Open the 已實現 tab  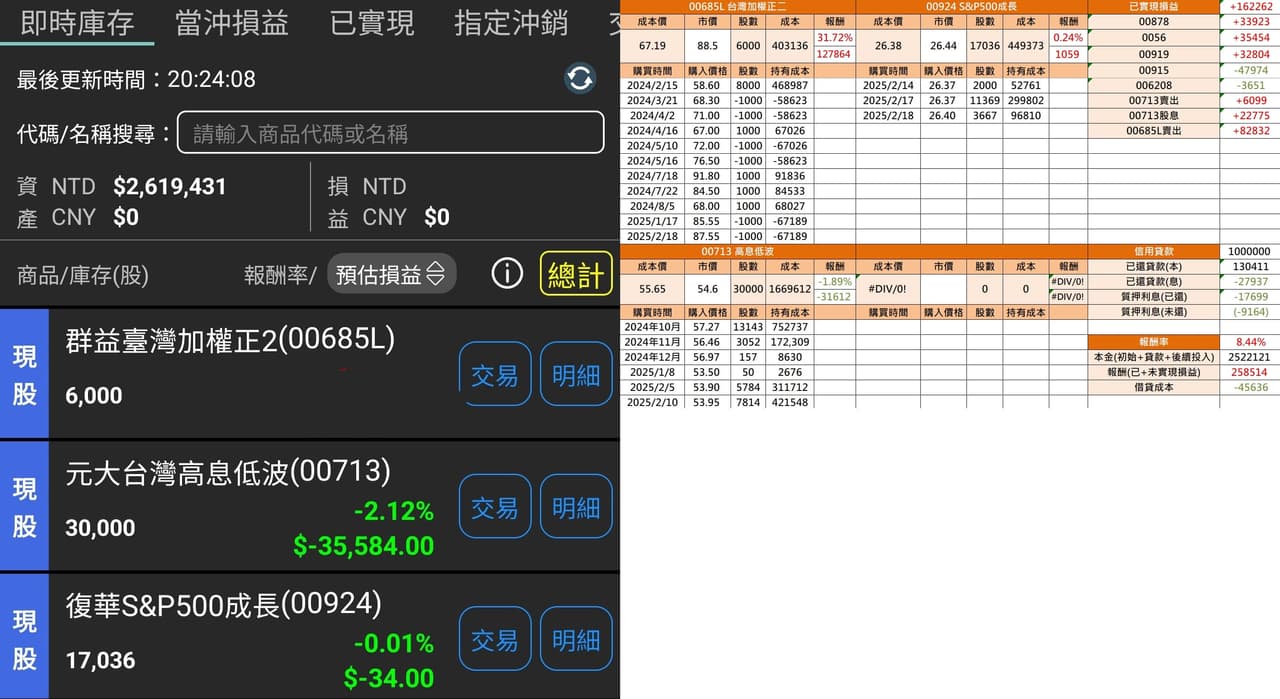coord(372,23)
